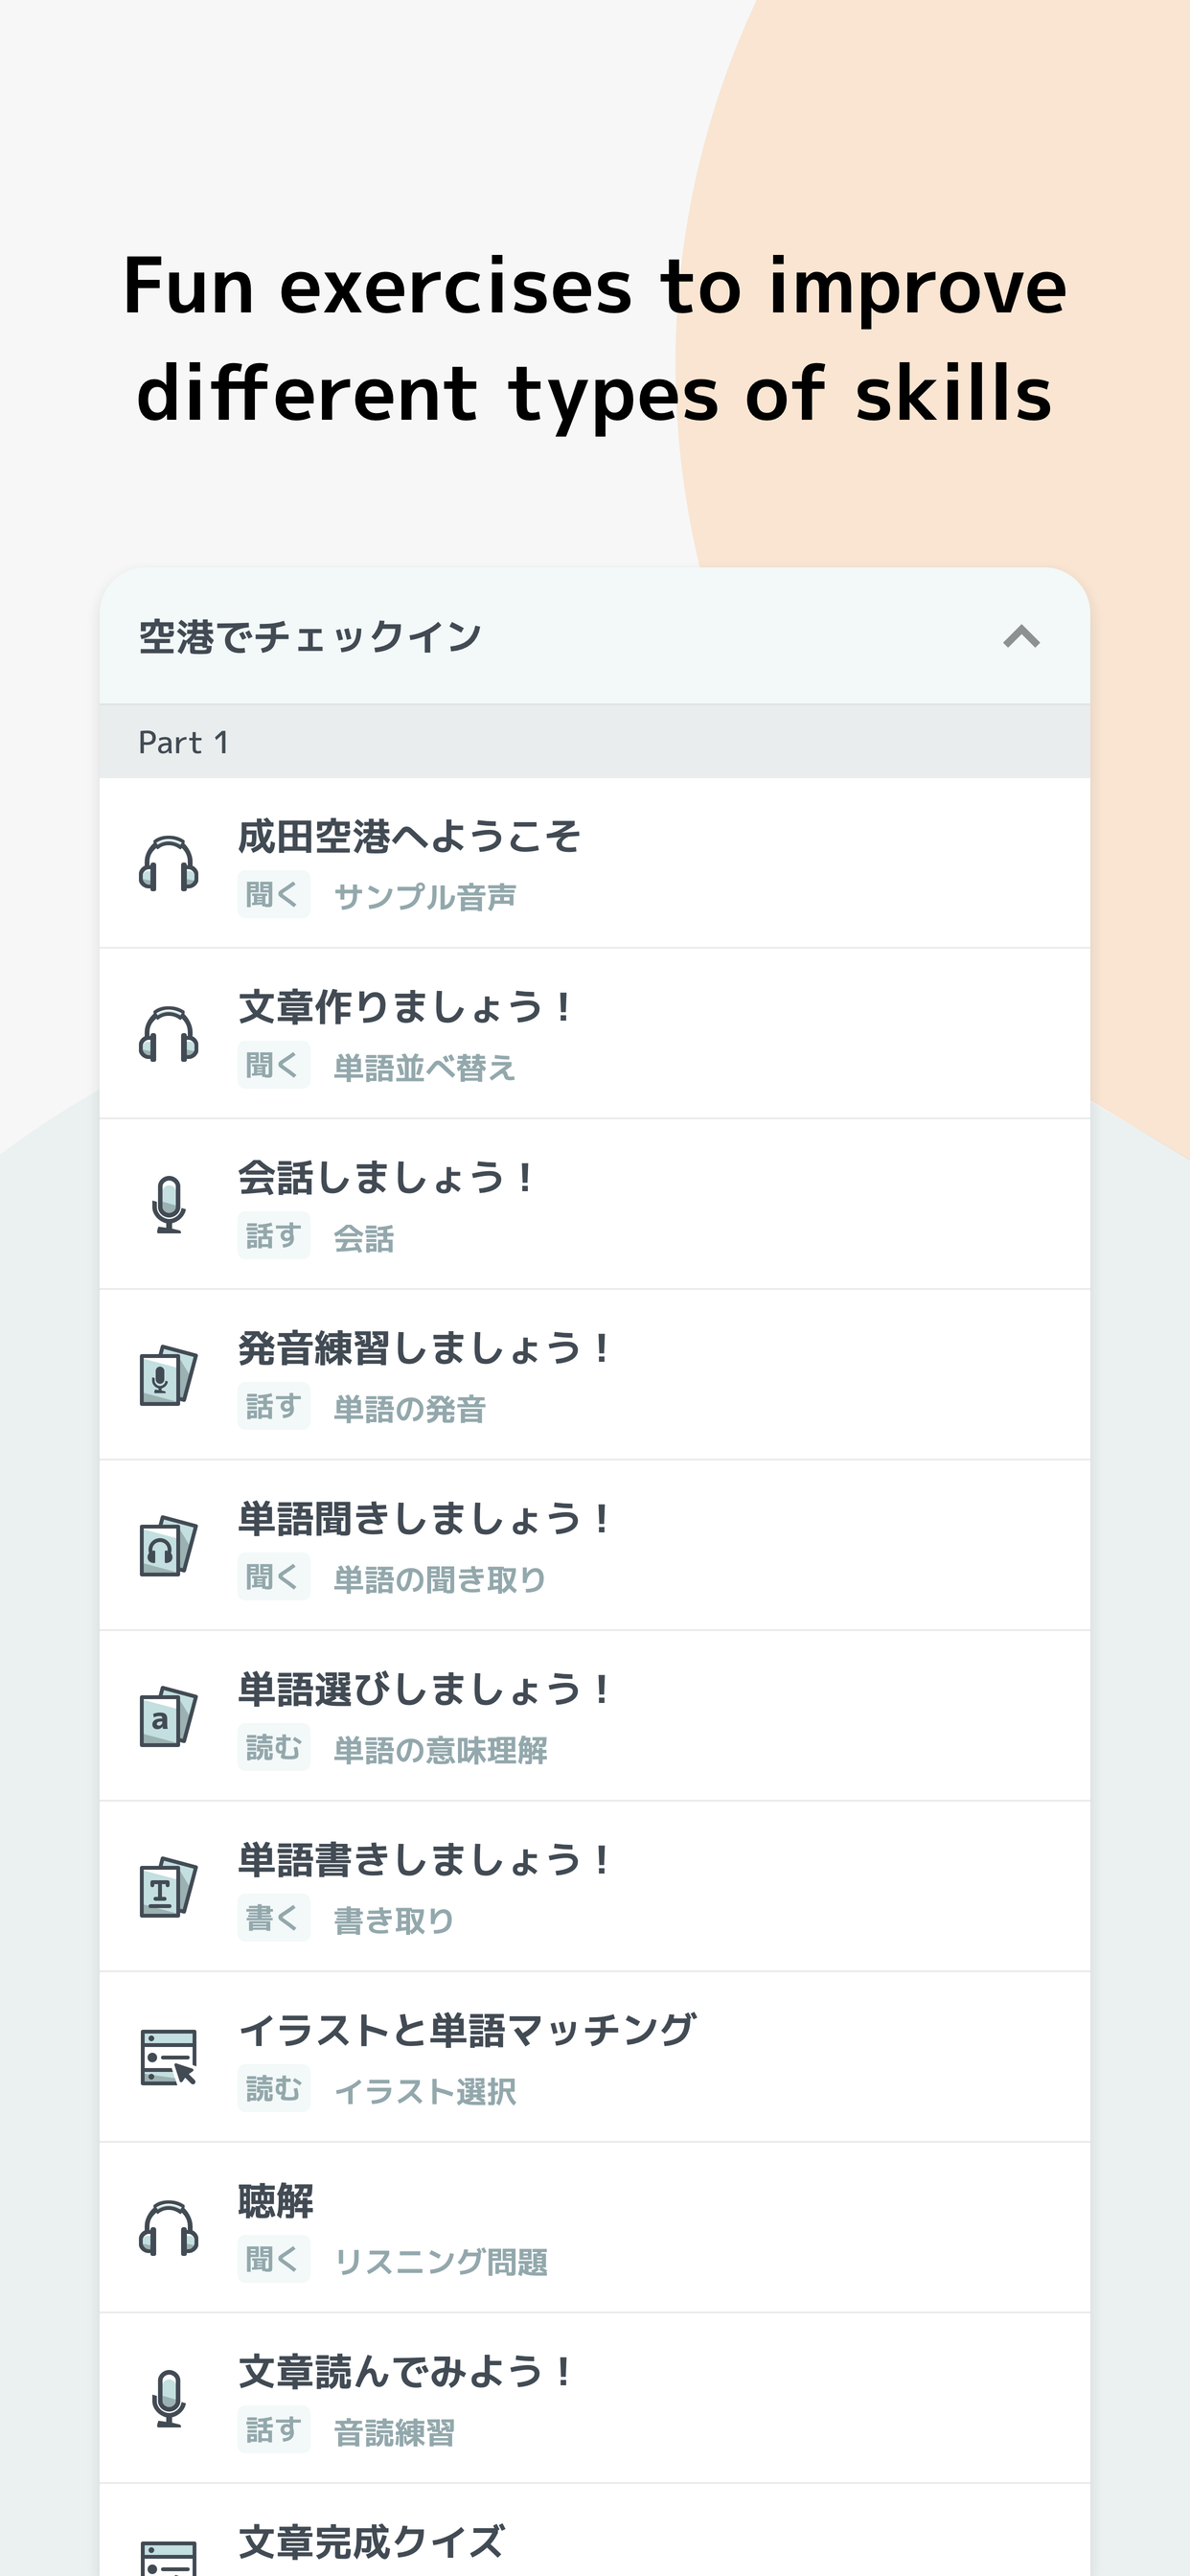
Task: Open the 成田空港へようこそ lesson
Action: (x=595, y=864)
